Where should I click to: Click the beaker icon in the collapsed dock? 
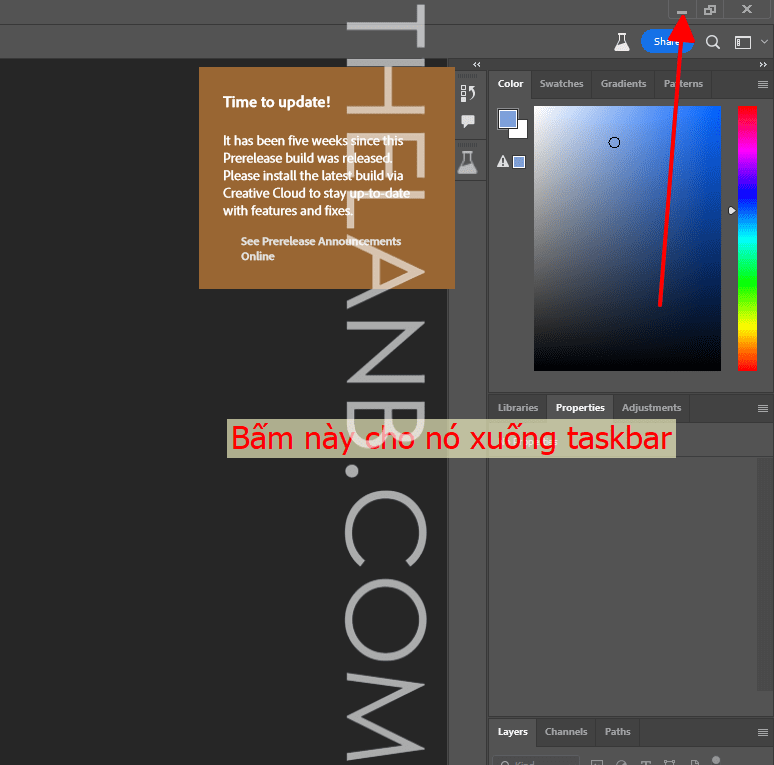pos(467,162)
